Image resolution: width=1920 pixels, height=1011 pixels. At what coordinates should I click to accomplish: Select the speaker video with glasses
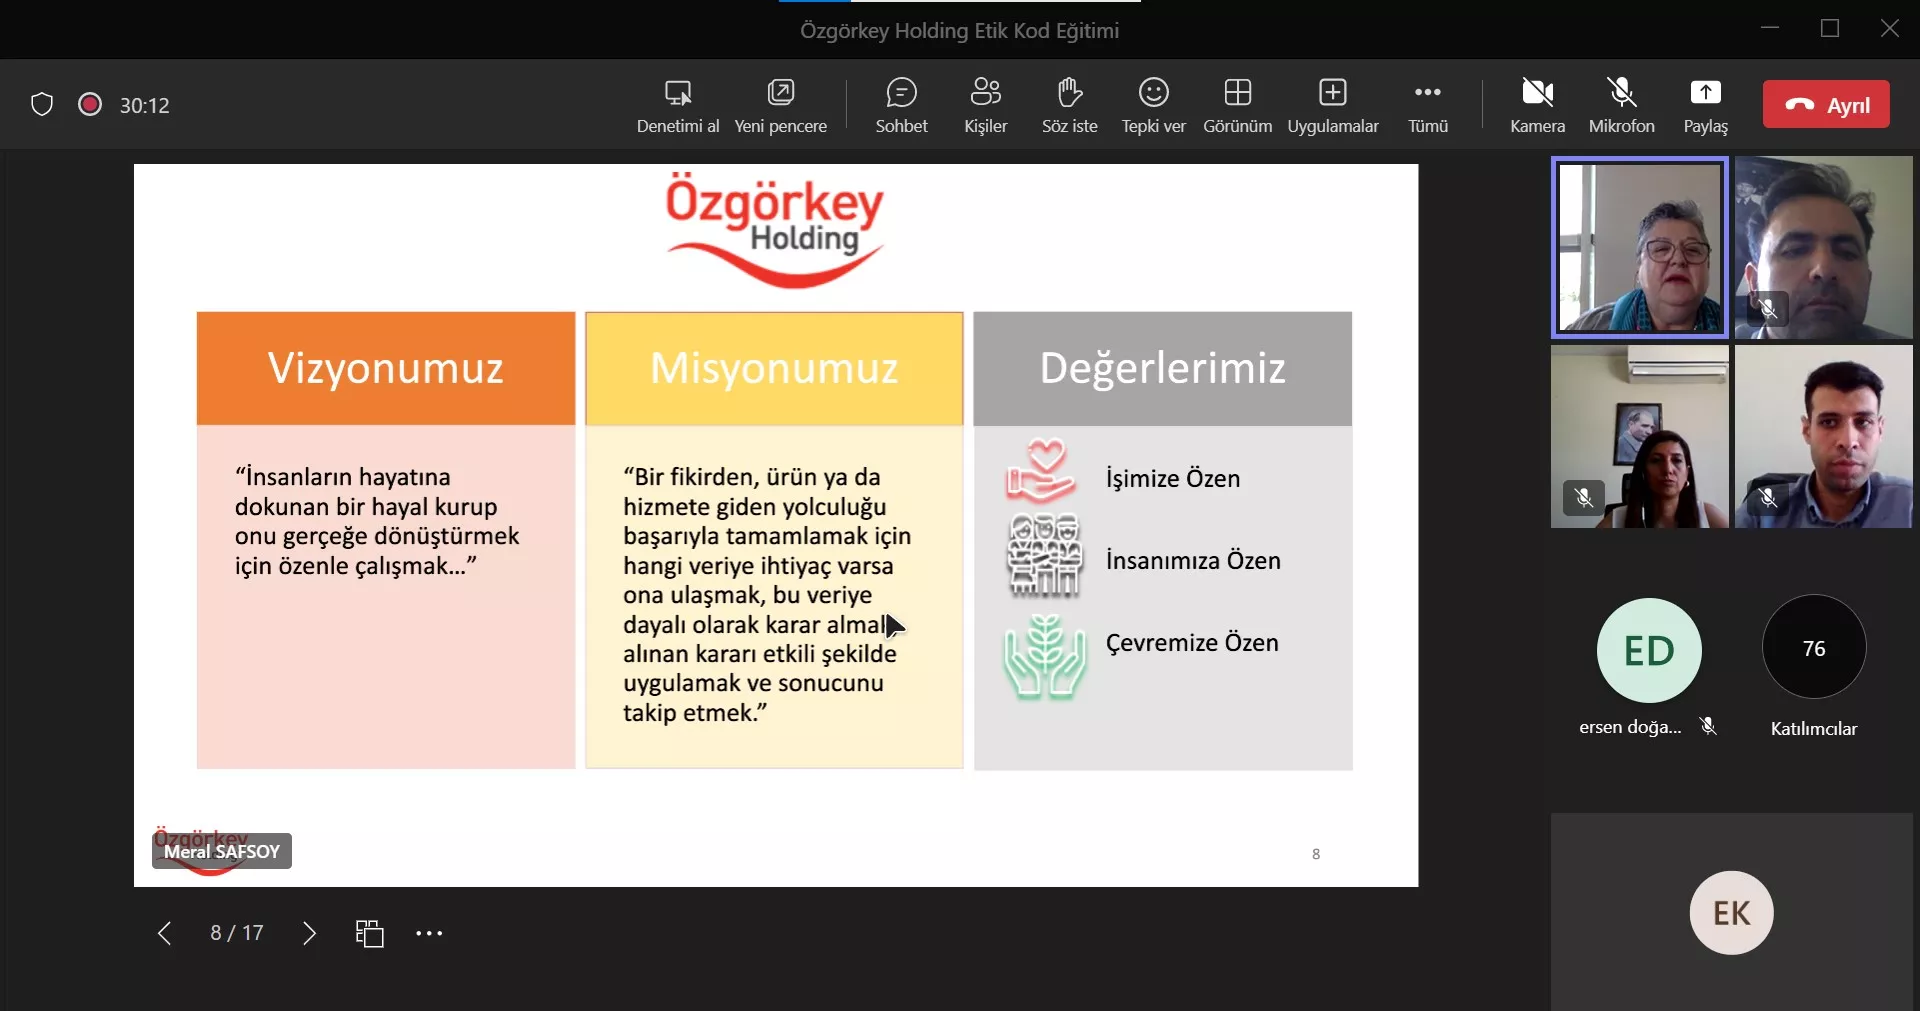pyautogui.click(x=1640, y=247)
